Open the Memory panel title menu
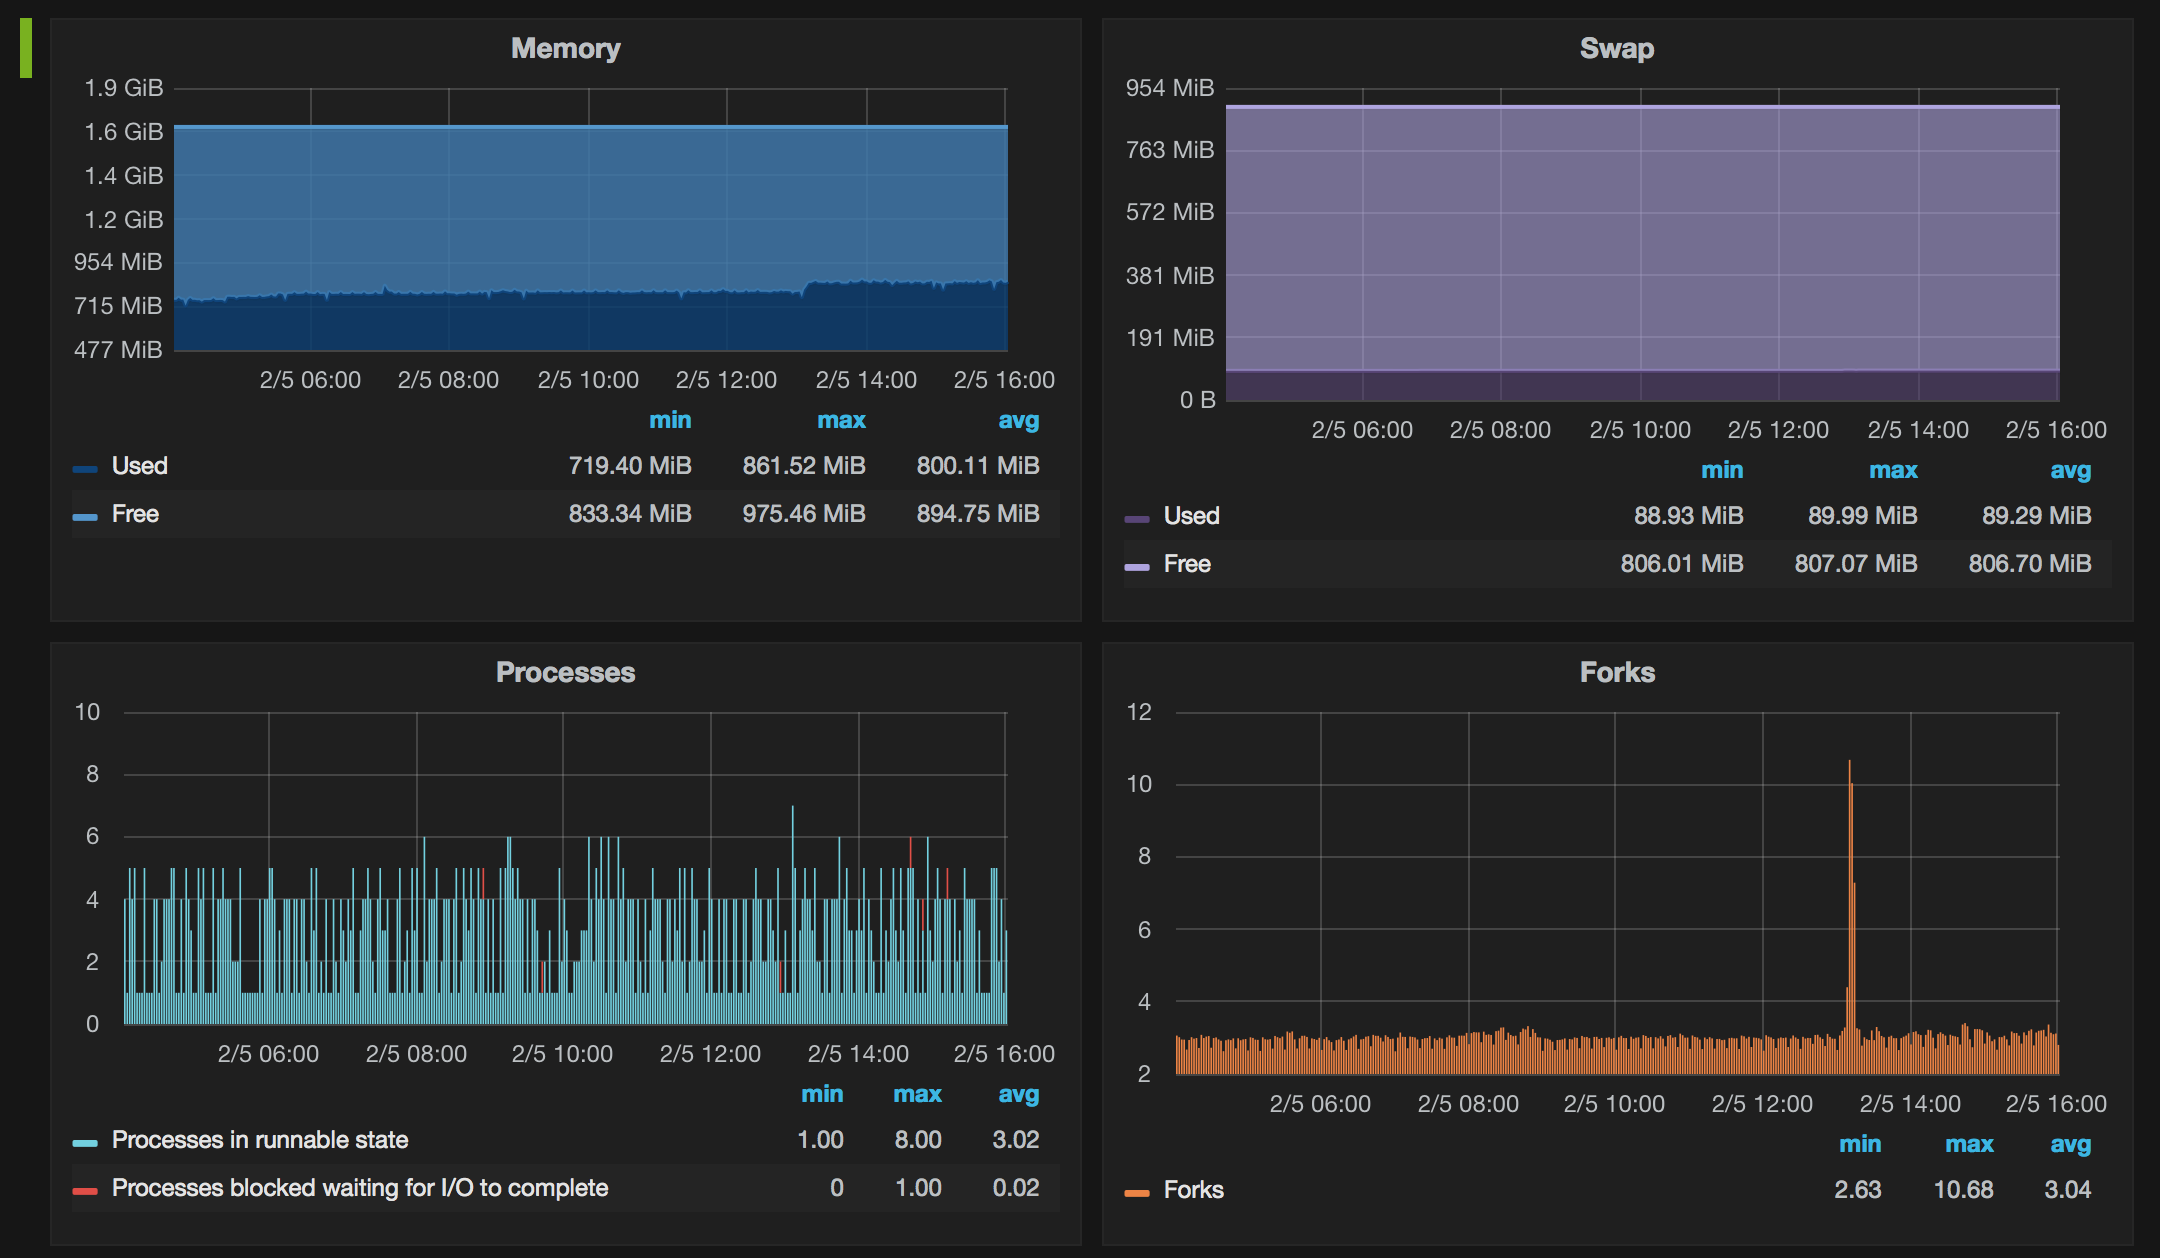 (565, 48)
